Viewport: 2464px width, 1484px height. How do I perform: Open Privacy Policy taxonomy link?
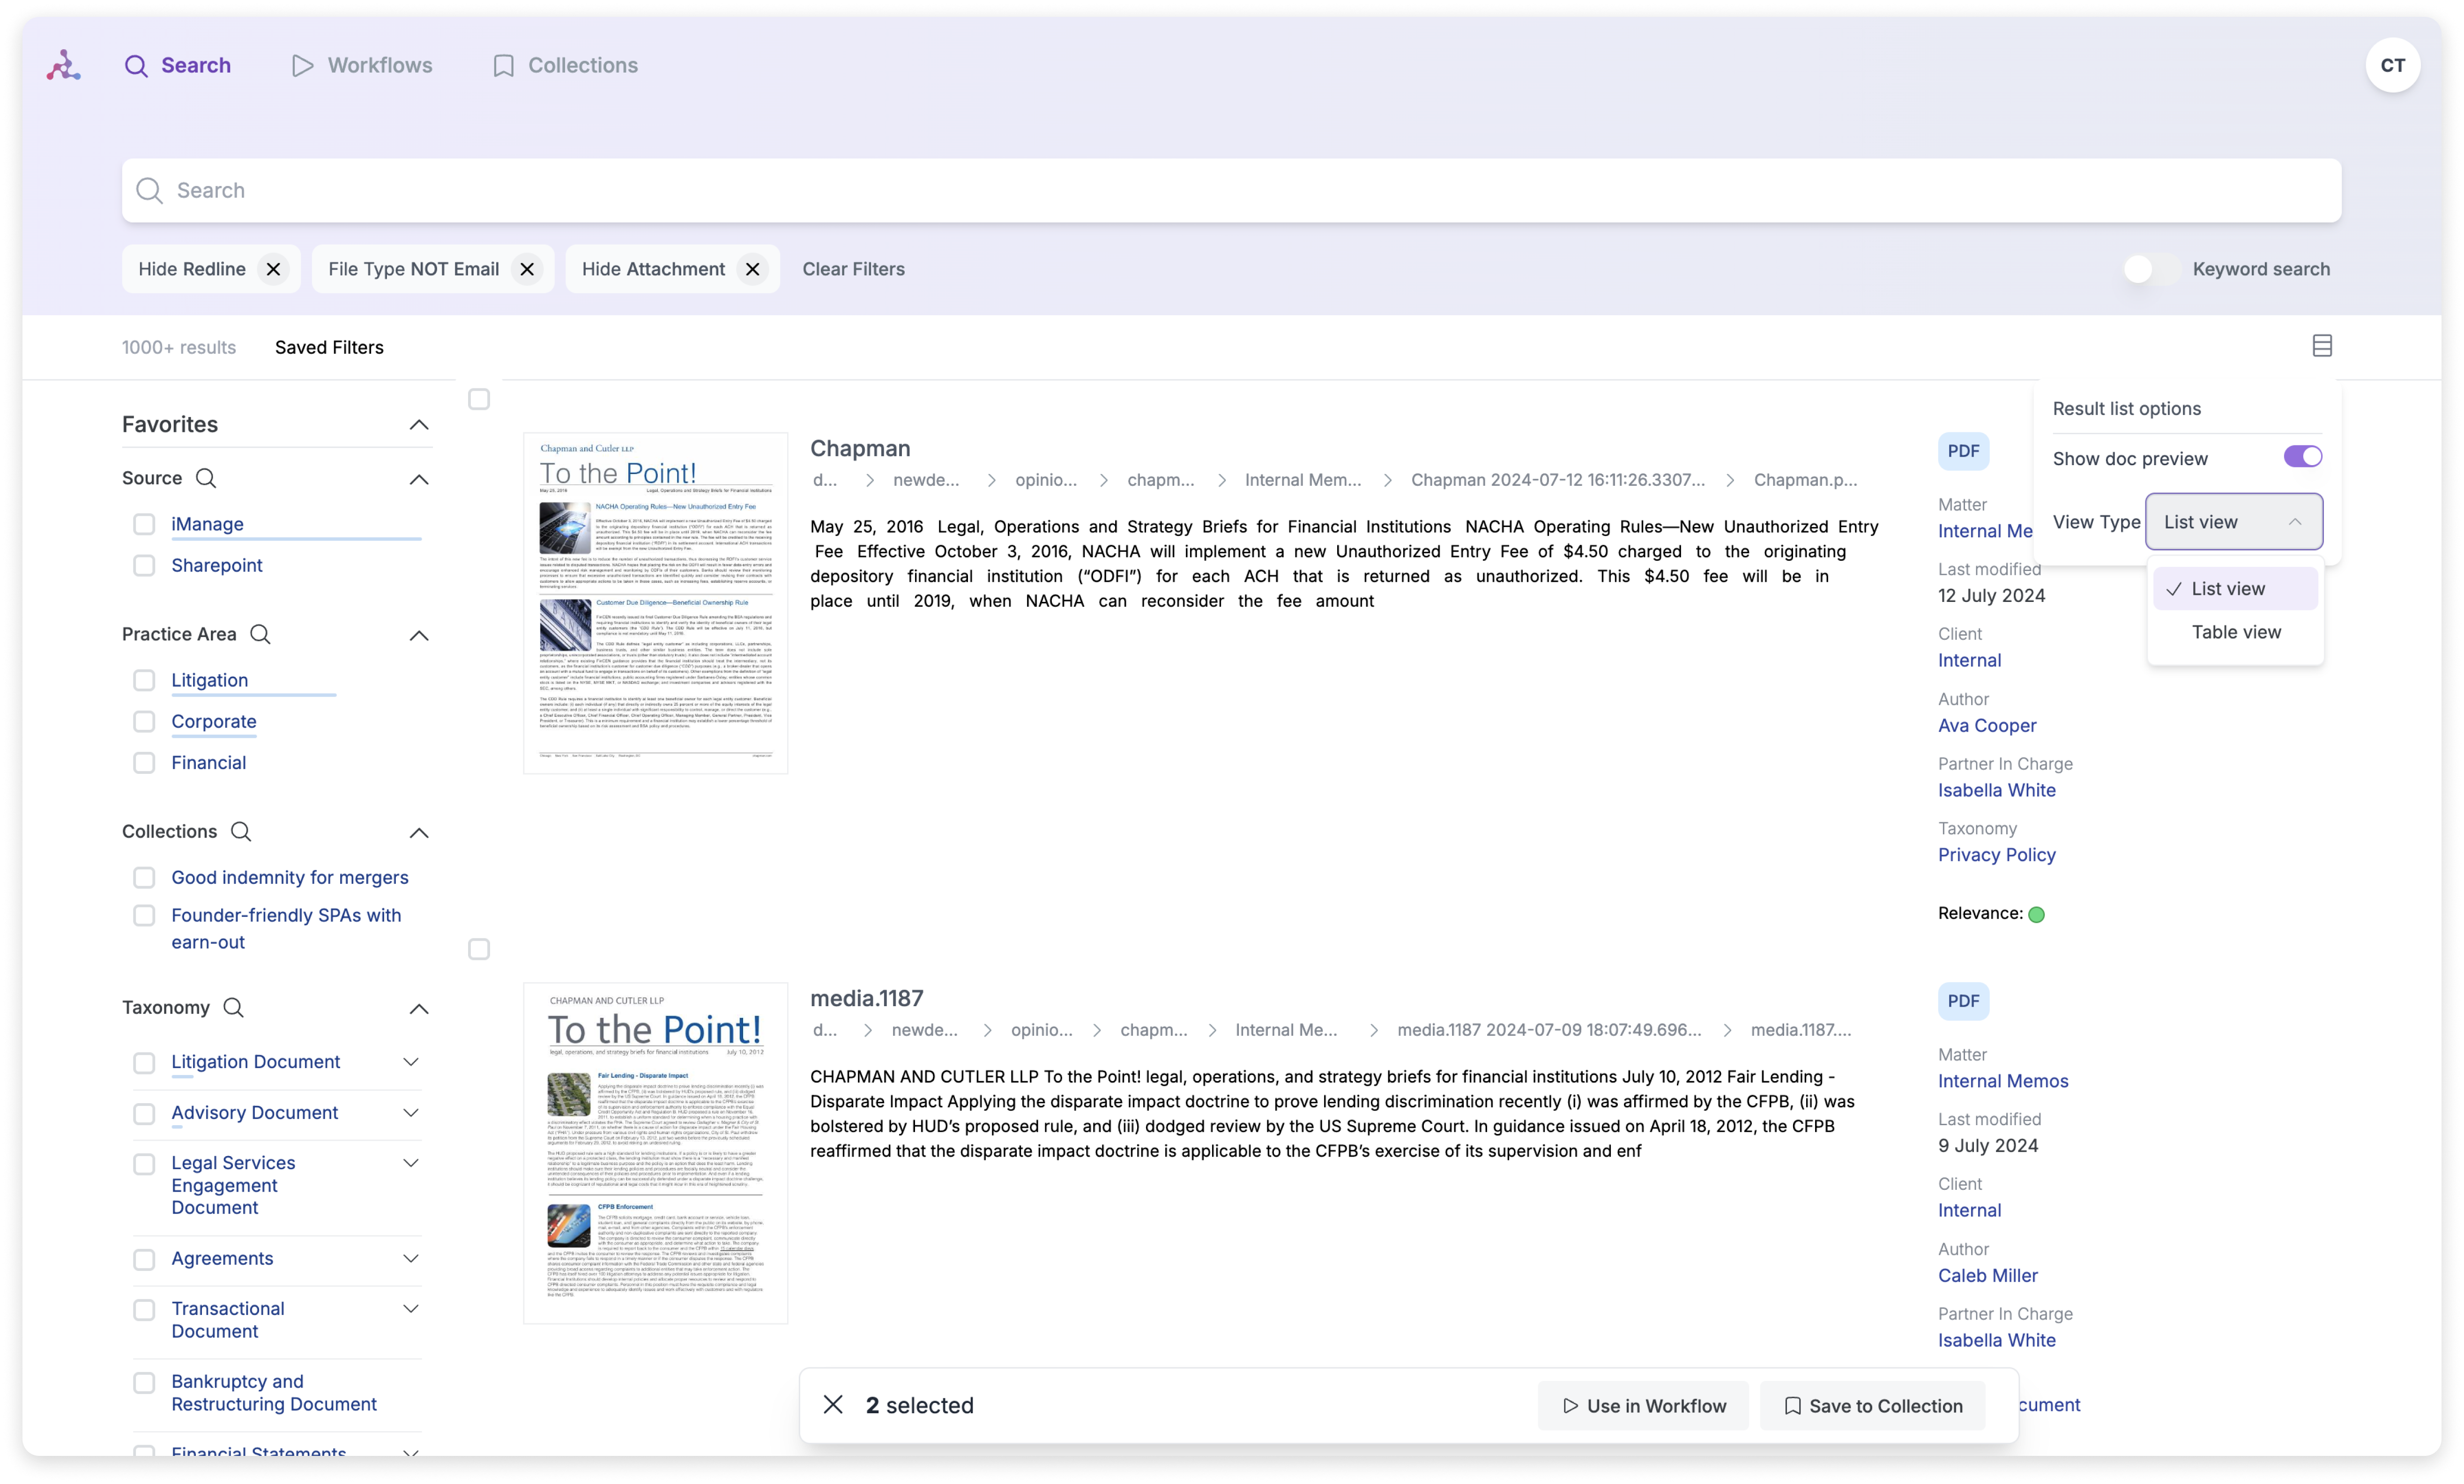click(x=1996, y=854)
